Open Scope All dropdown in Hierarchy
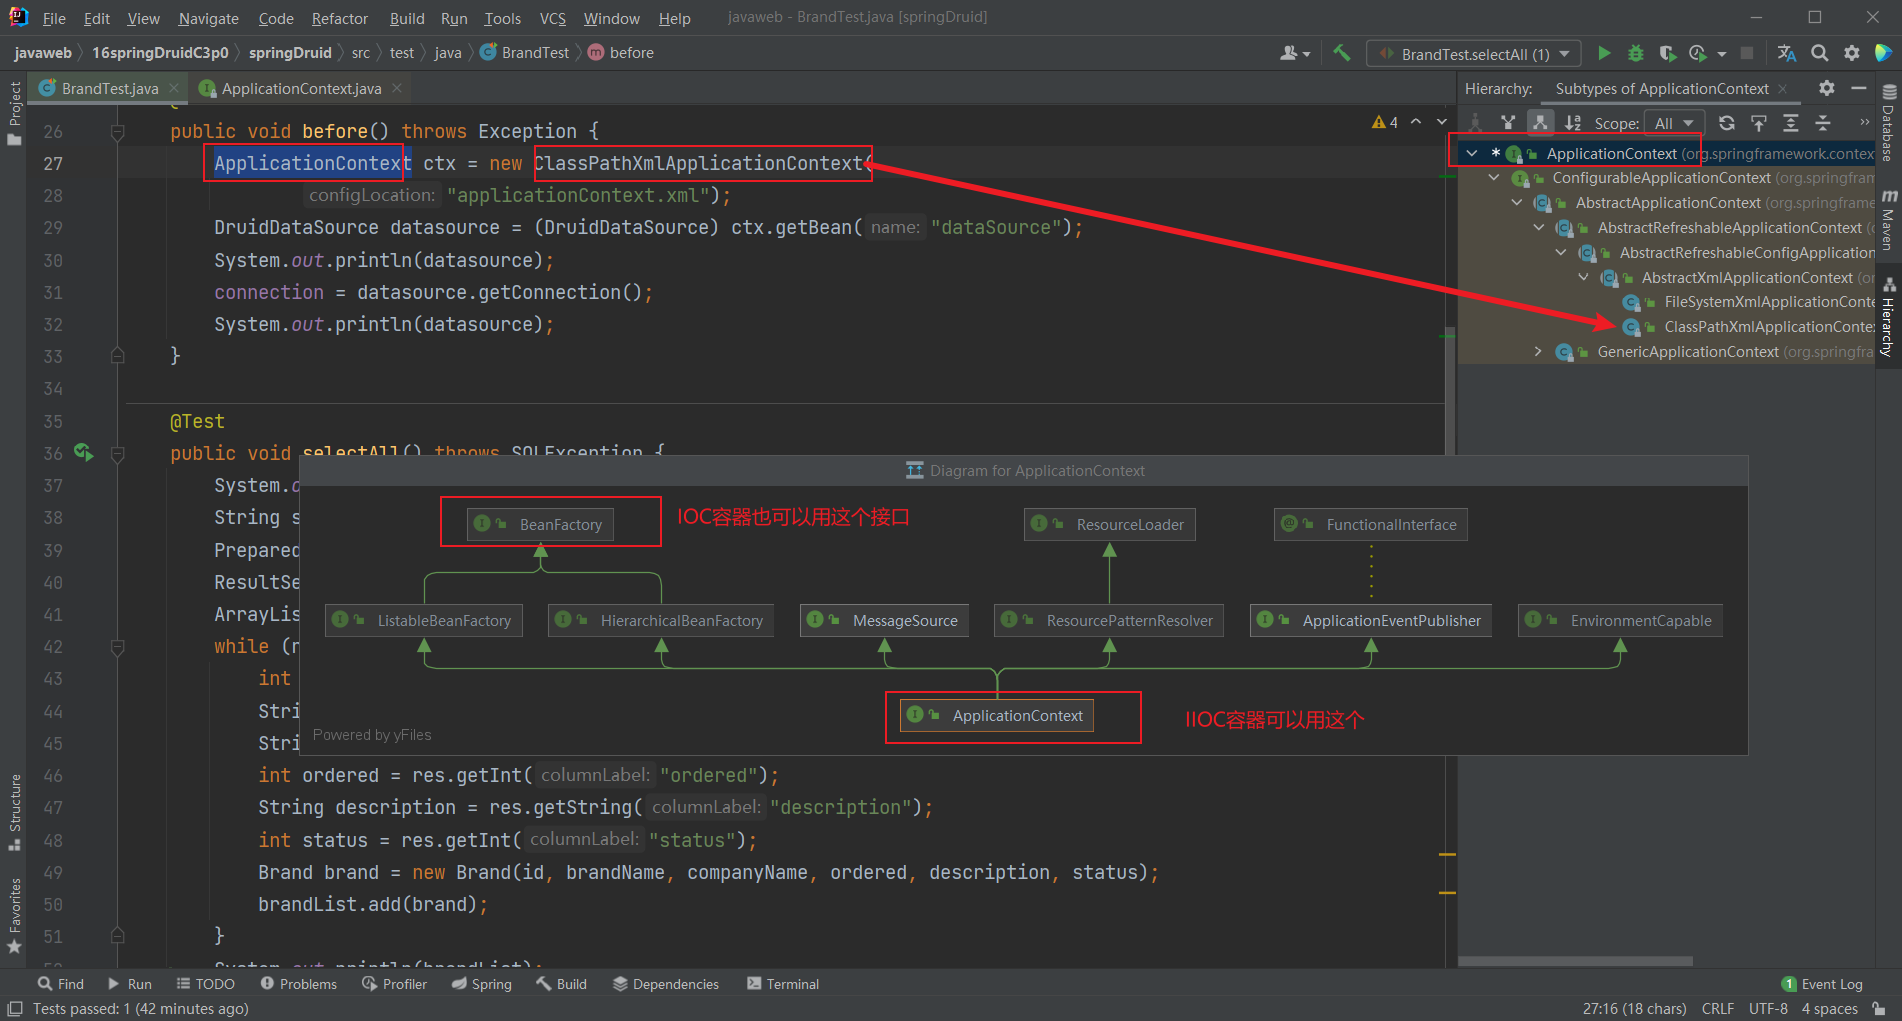The height and width of the screenshot is (1021, 1902). (x=1674, y=123)
